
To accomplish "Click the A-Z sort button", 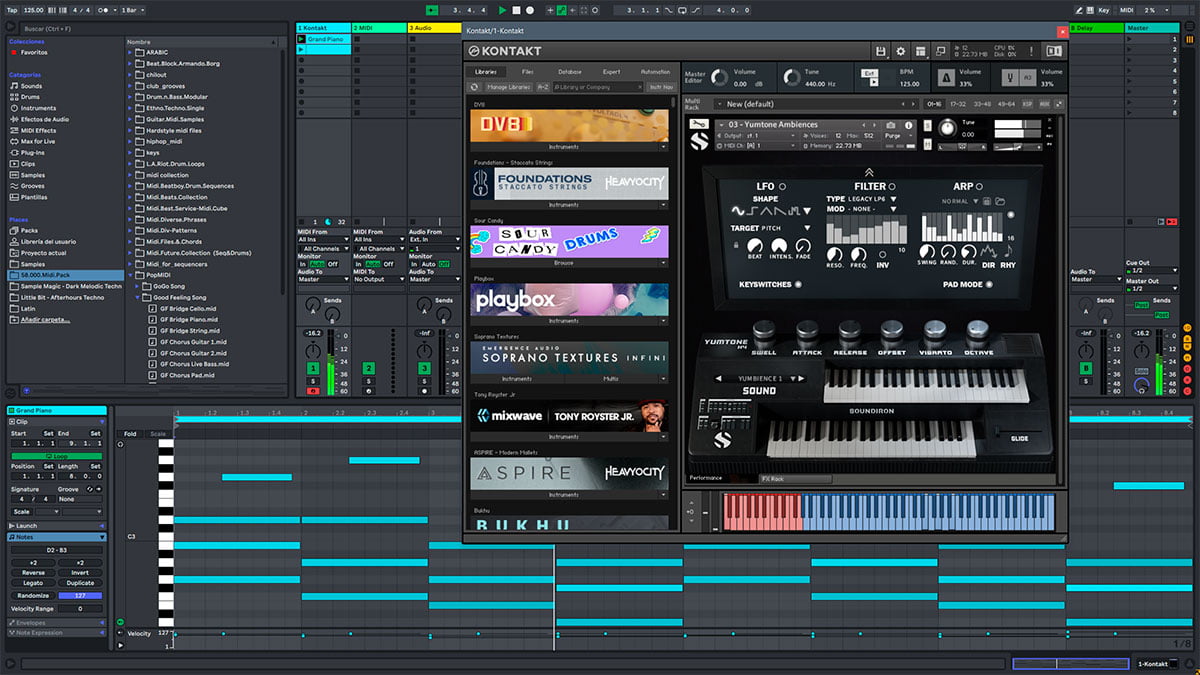I will [x=542, y=87].
